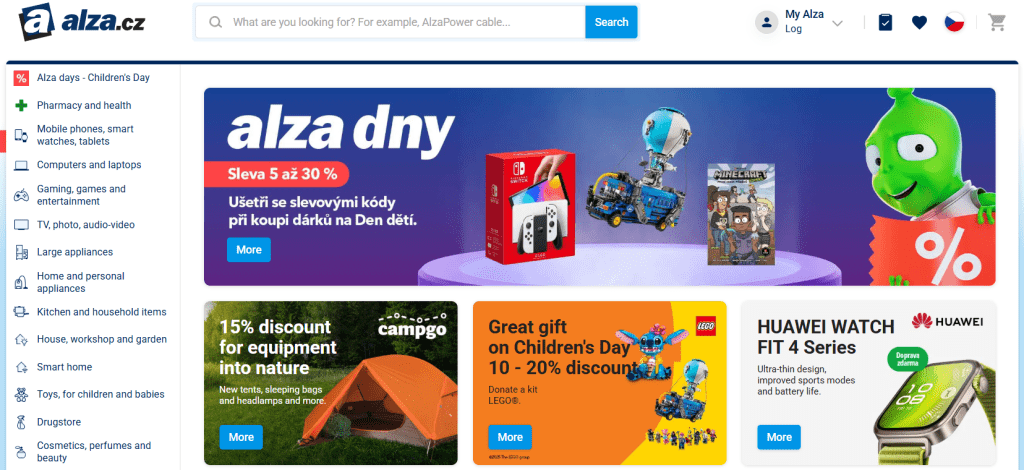Expand the My Alza dropdown chevron
This screenshot has height=470, width=1024.
pyautogui.click(x=837, y=24)
